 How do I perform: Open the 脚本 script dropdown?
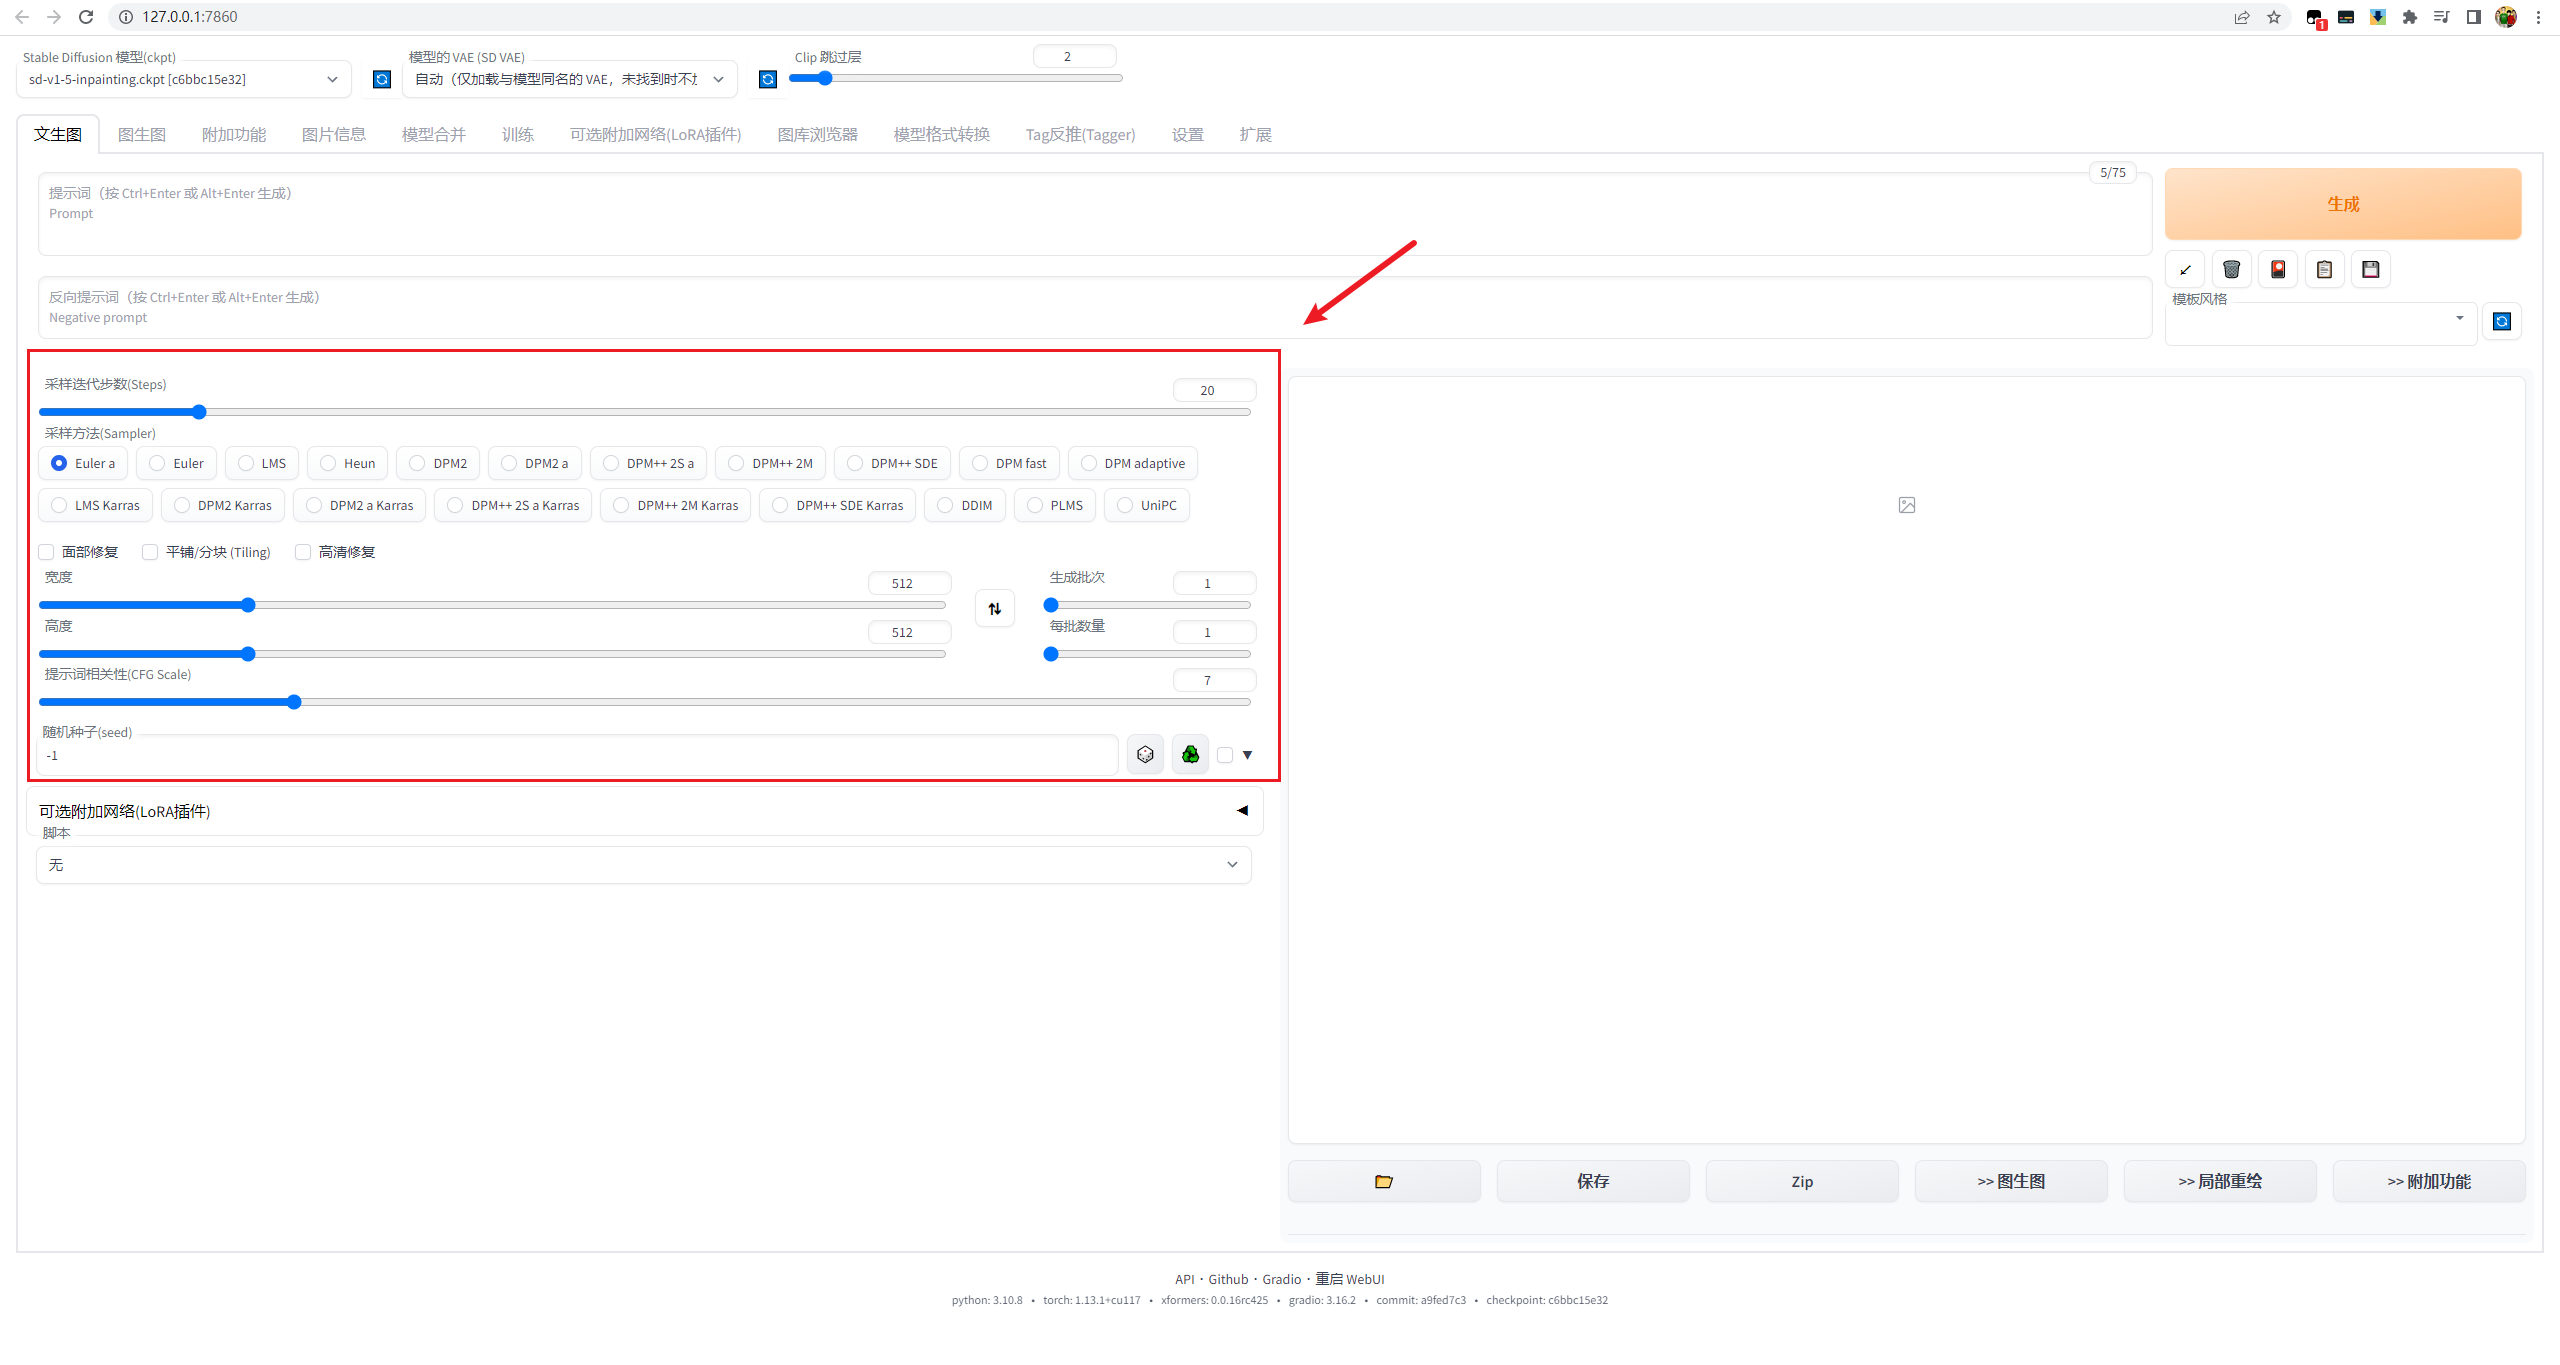[x=643, y=865]
